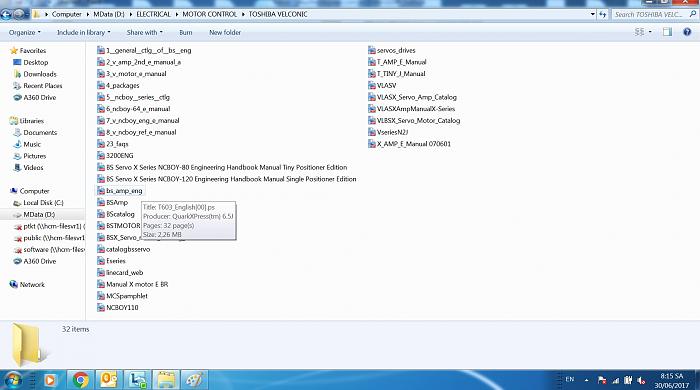
Task: Open the 1__general__ctlg__of__bs__eng file
Action: point(144,50)
